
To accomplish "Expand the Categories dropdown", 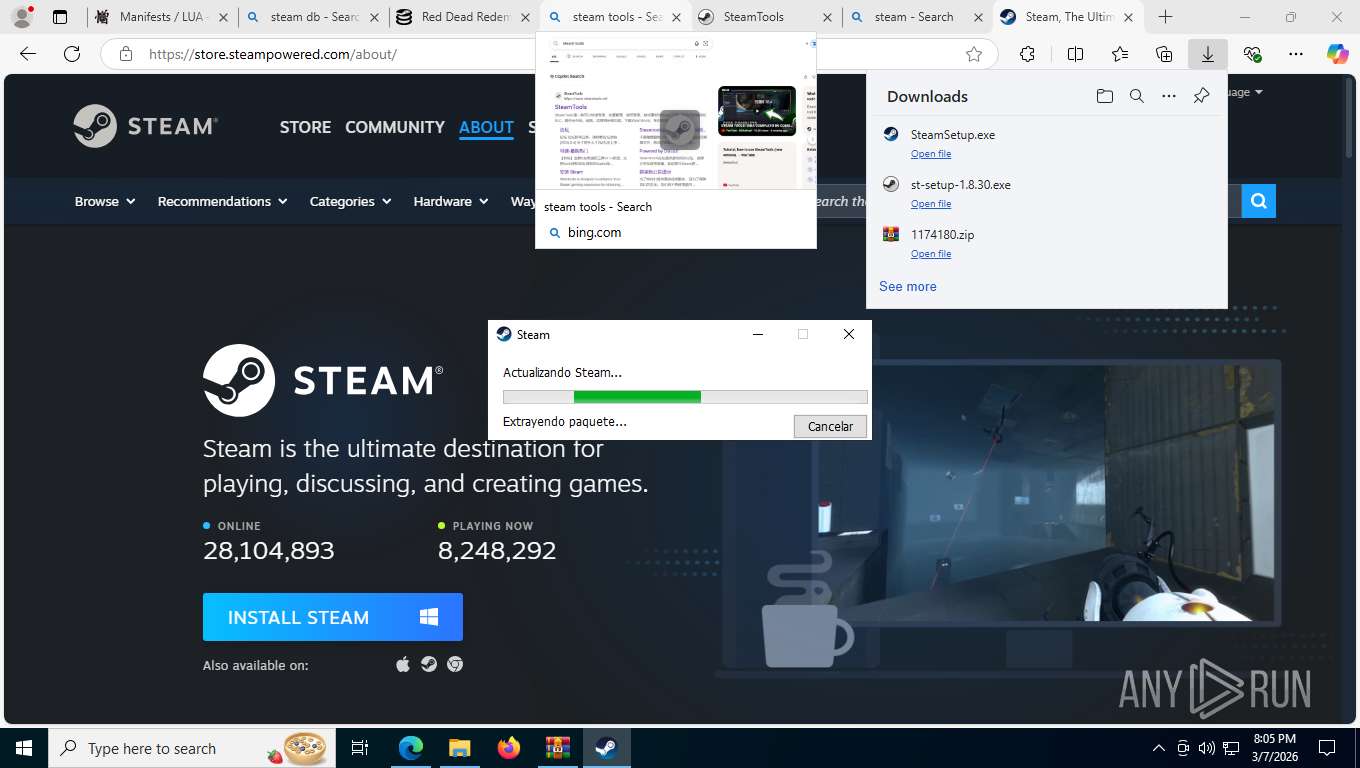I will (350, 201).
